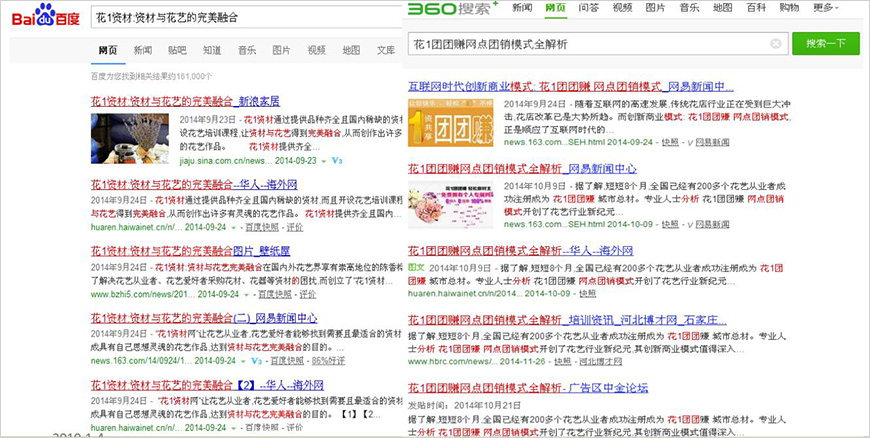Click V3 badge on 新浪家居 result
The image size is (870, 438).
tap(337, 160)
